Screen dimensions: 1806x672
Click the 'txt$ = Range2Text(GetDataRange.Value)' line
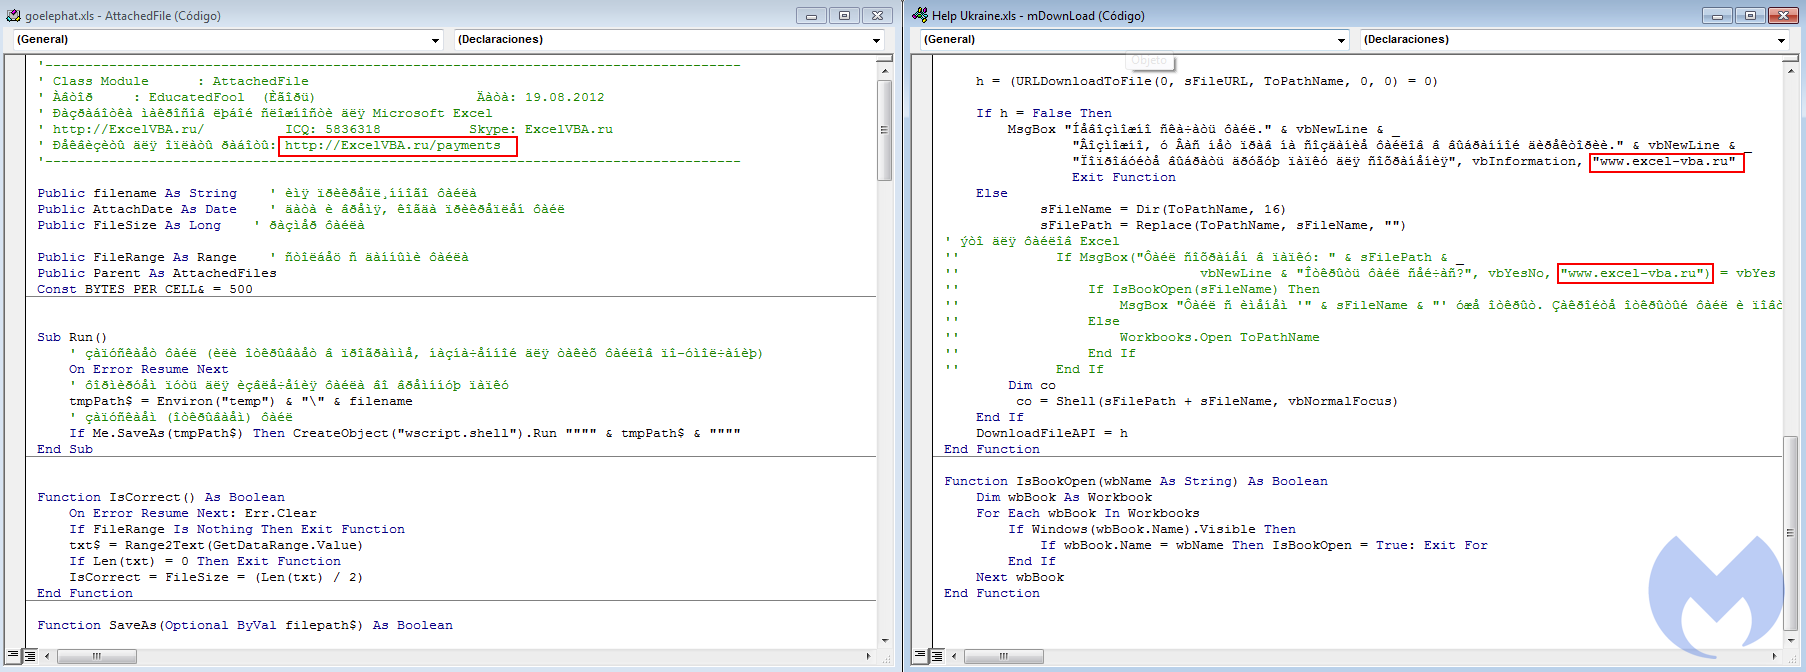pyautogui.click(x=216, y=545)
